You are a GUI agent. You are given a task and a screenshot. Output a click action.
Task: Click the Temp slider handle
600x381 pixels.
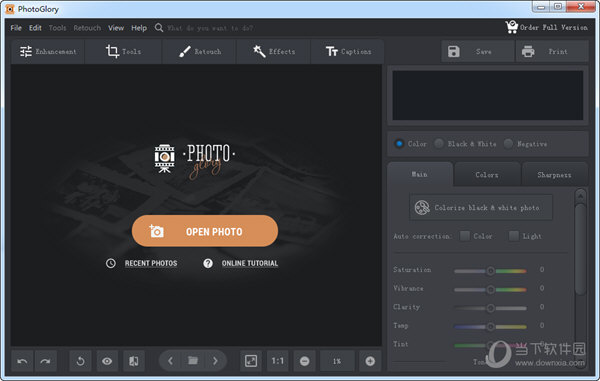pos(490,327)
